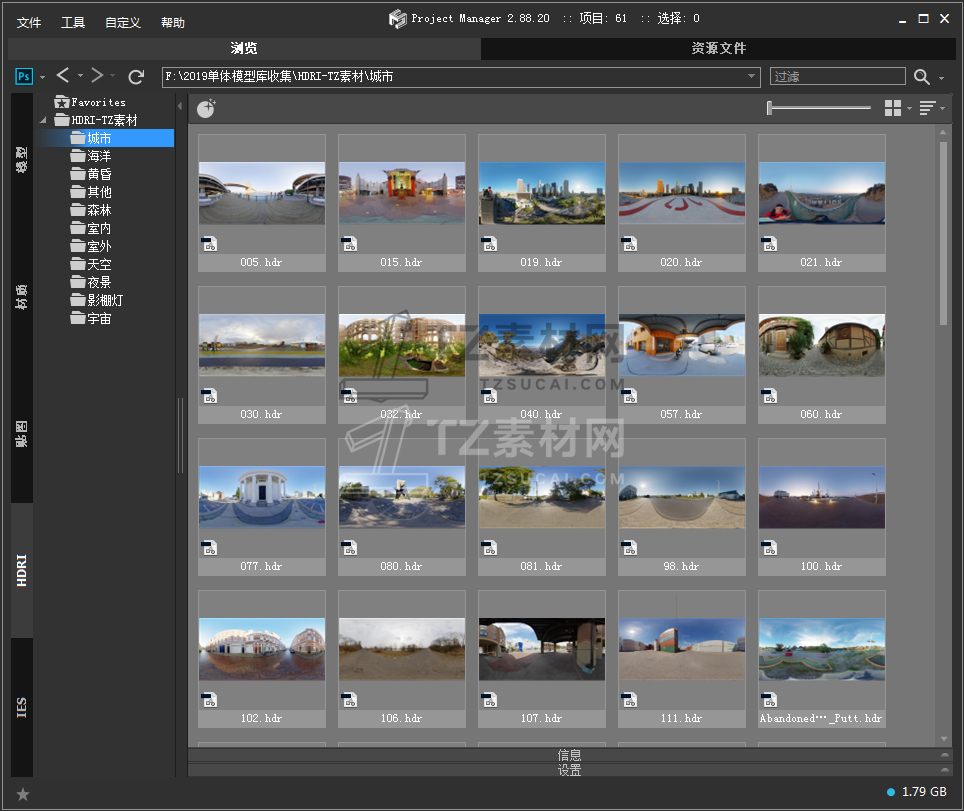This screenshot has width=964, height=811.
Task: Expand the folder path dropdown list
Action: coord(751,76)
